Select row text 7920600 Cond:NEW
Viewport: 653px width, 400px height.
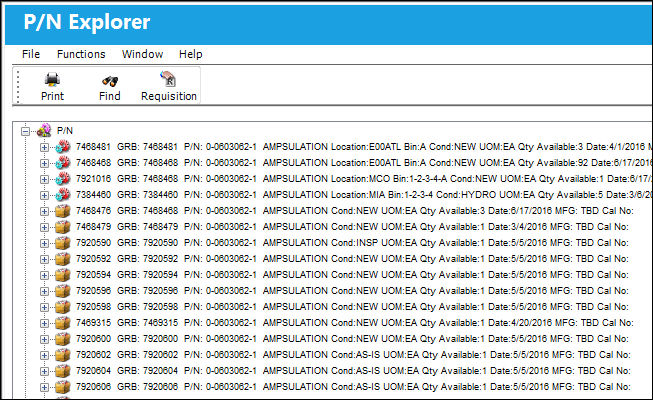(352, 339)
